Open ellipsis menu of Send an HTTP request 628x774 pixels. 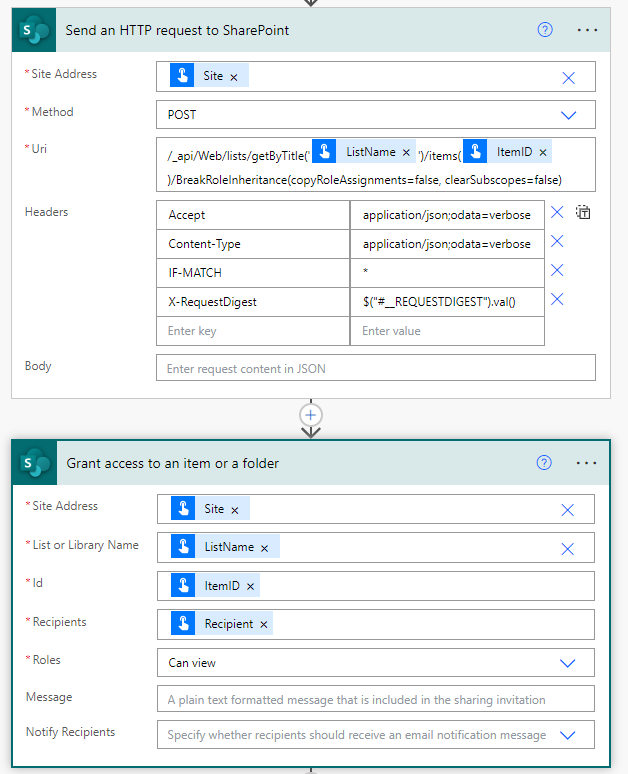click(587, 30)
